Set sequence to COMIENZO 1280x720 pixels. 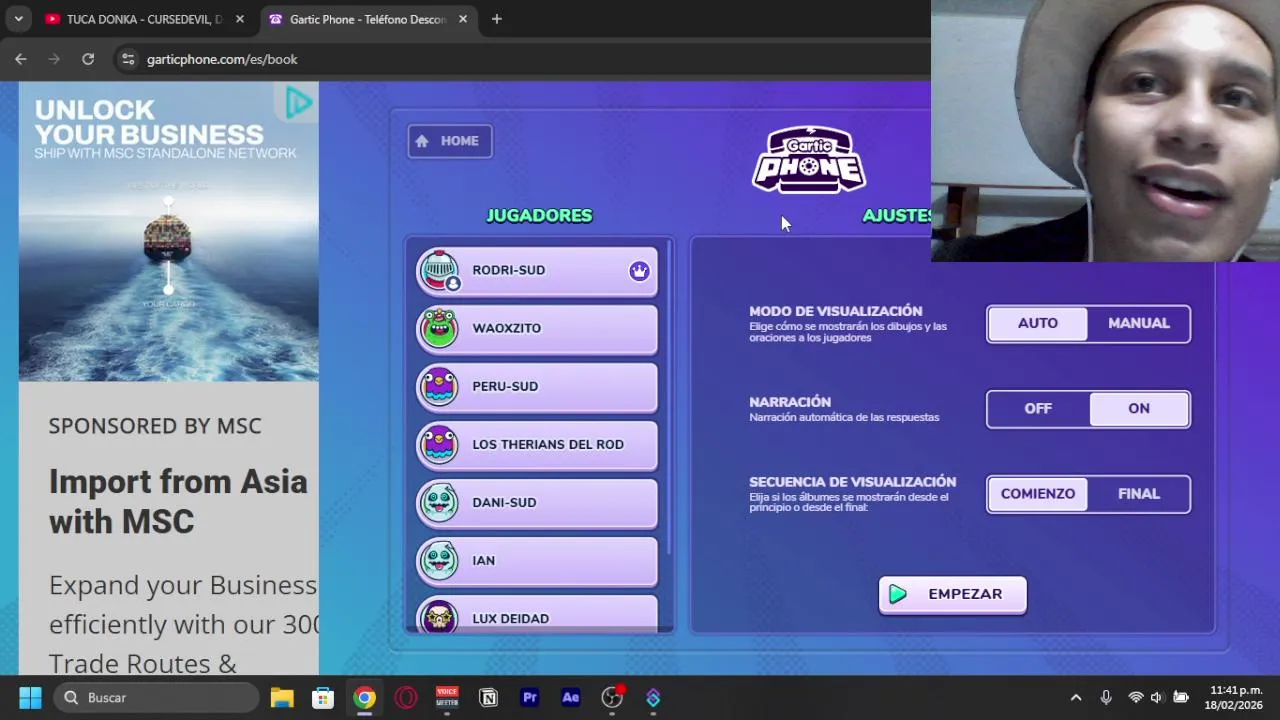pos(1038,494)
